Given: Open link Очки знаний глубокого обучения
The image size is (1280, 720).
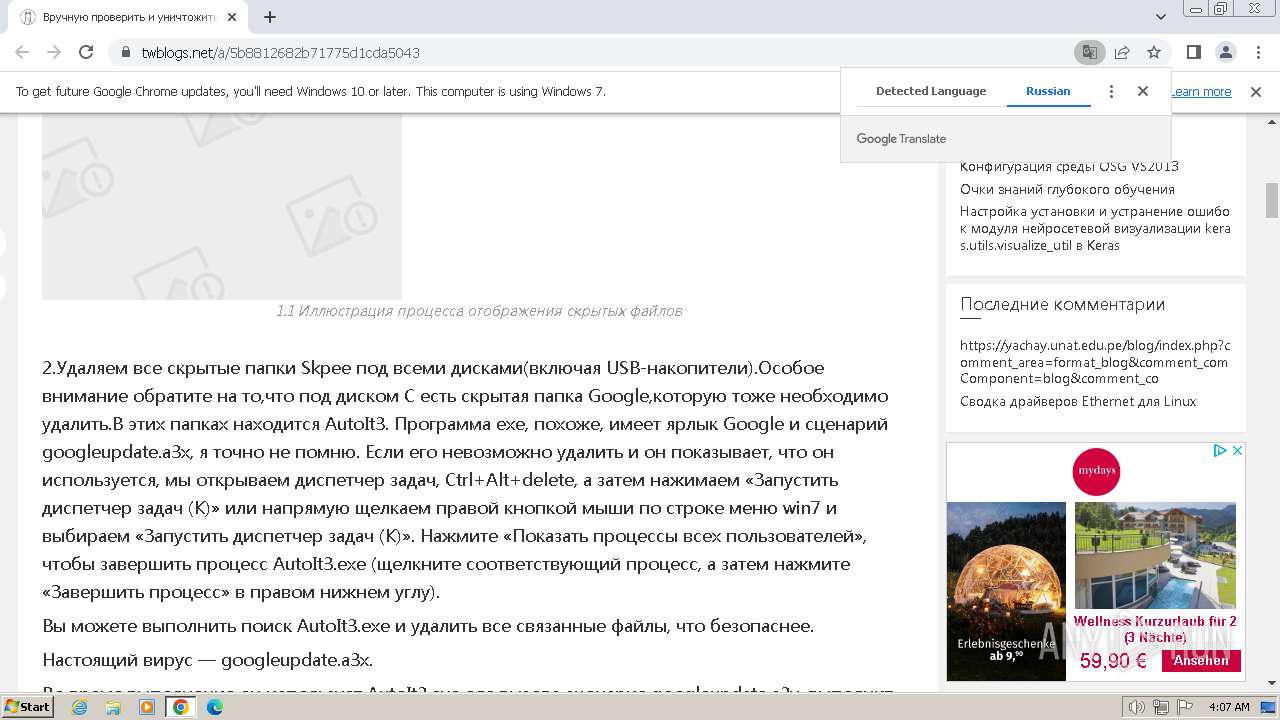Looking at the screenshot, I should (x=1067, y=189).
